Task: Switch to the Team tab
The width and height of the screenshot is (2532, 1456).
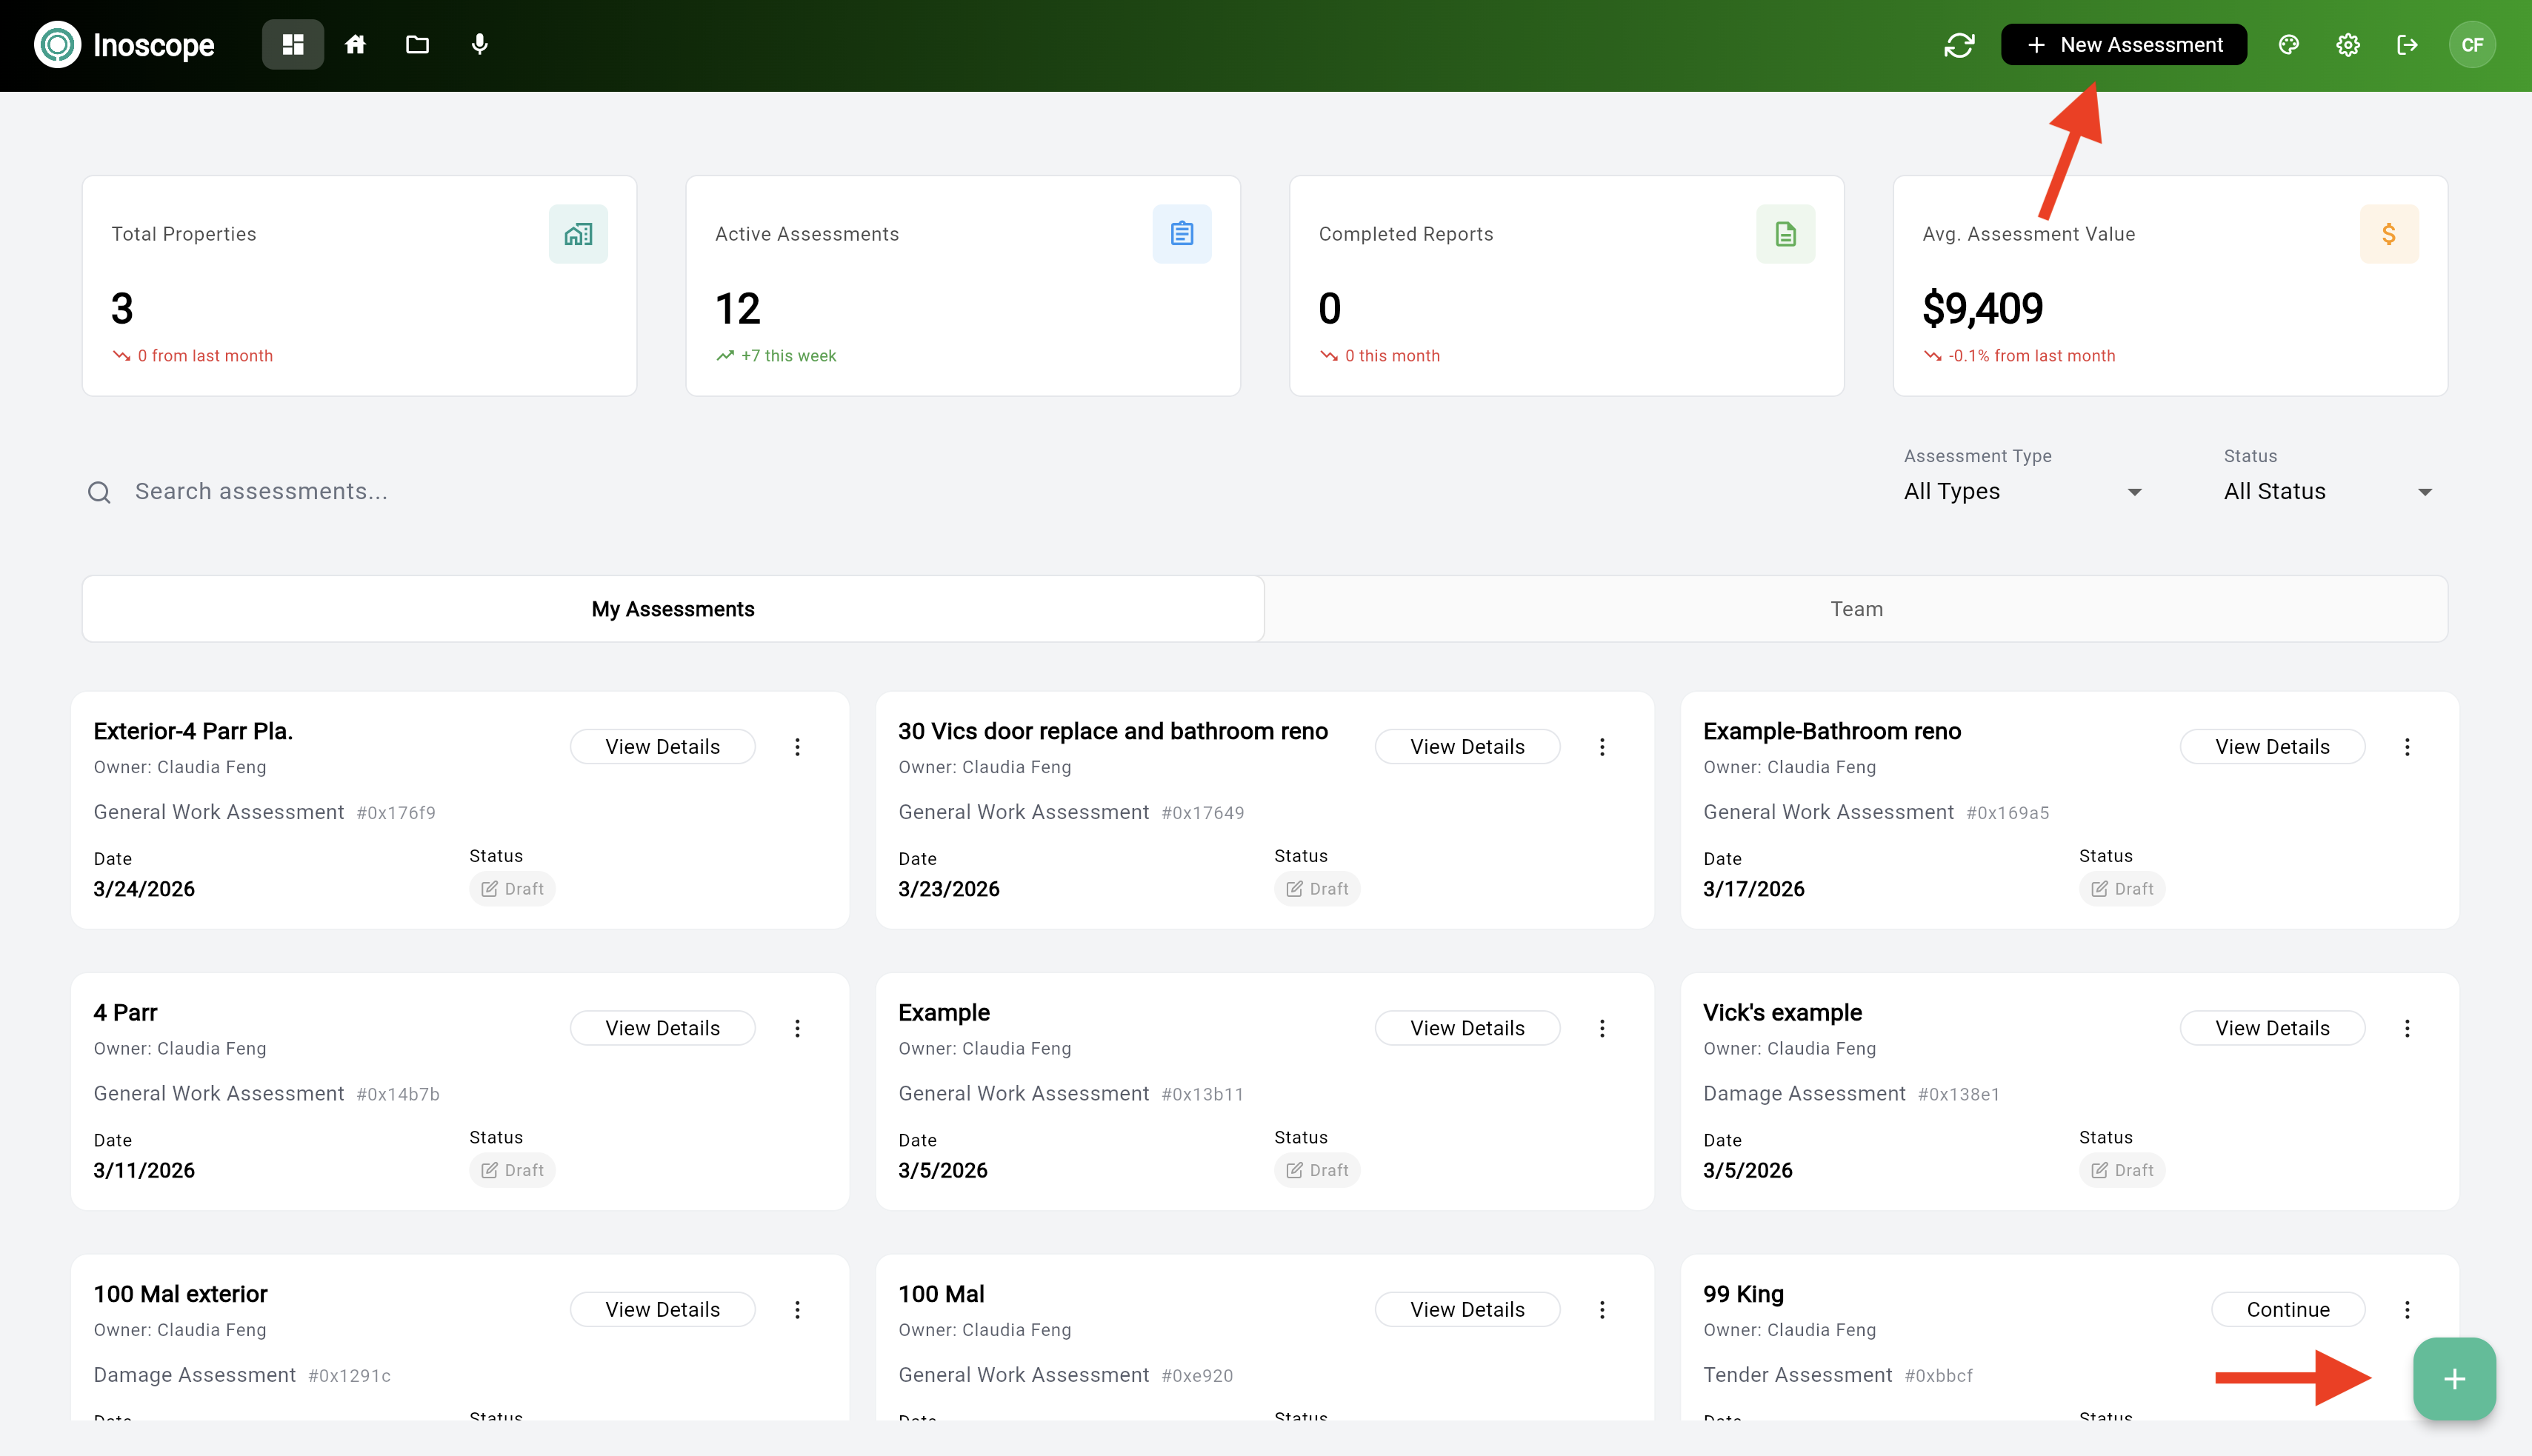Action: coord(1856,608)
